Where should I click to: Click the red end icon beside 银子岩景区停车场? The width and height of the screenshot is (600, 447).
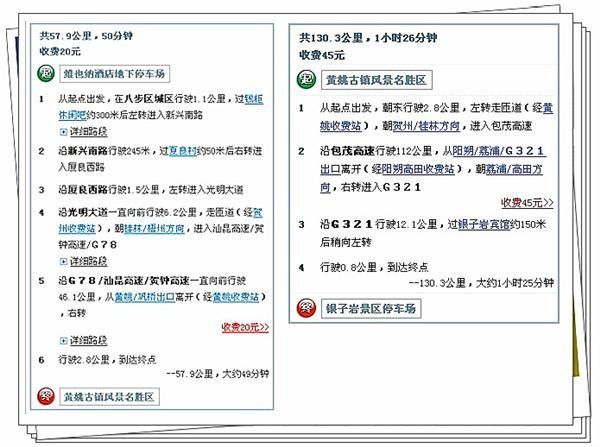(x=305, y=306)
